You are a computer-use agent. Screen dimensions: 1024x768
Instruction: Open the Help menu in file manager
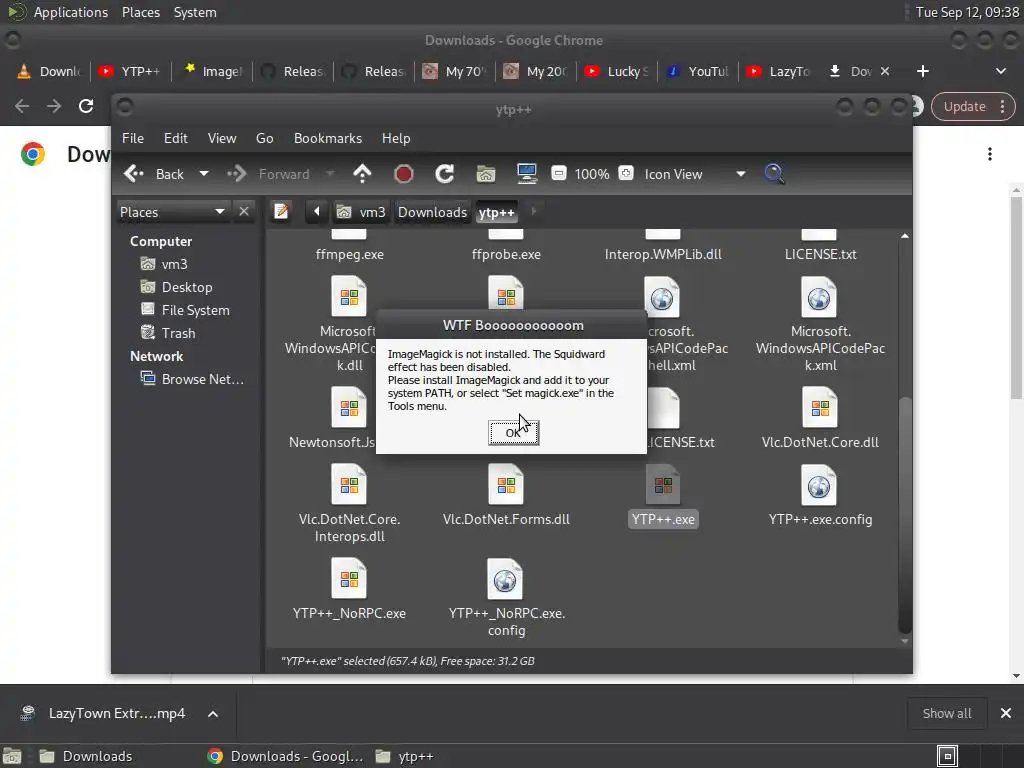click(396, 138)
